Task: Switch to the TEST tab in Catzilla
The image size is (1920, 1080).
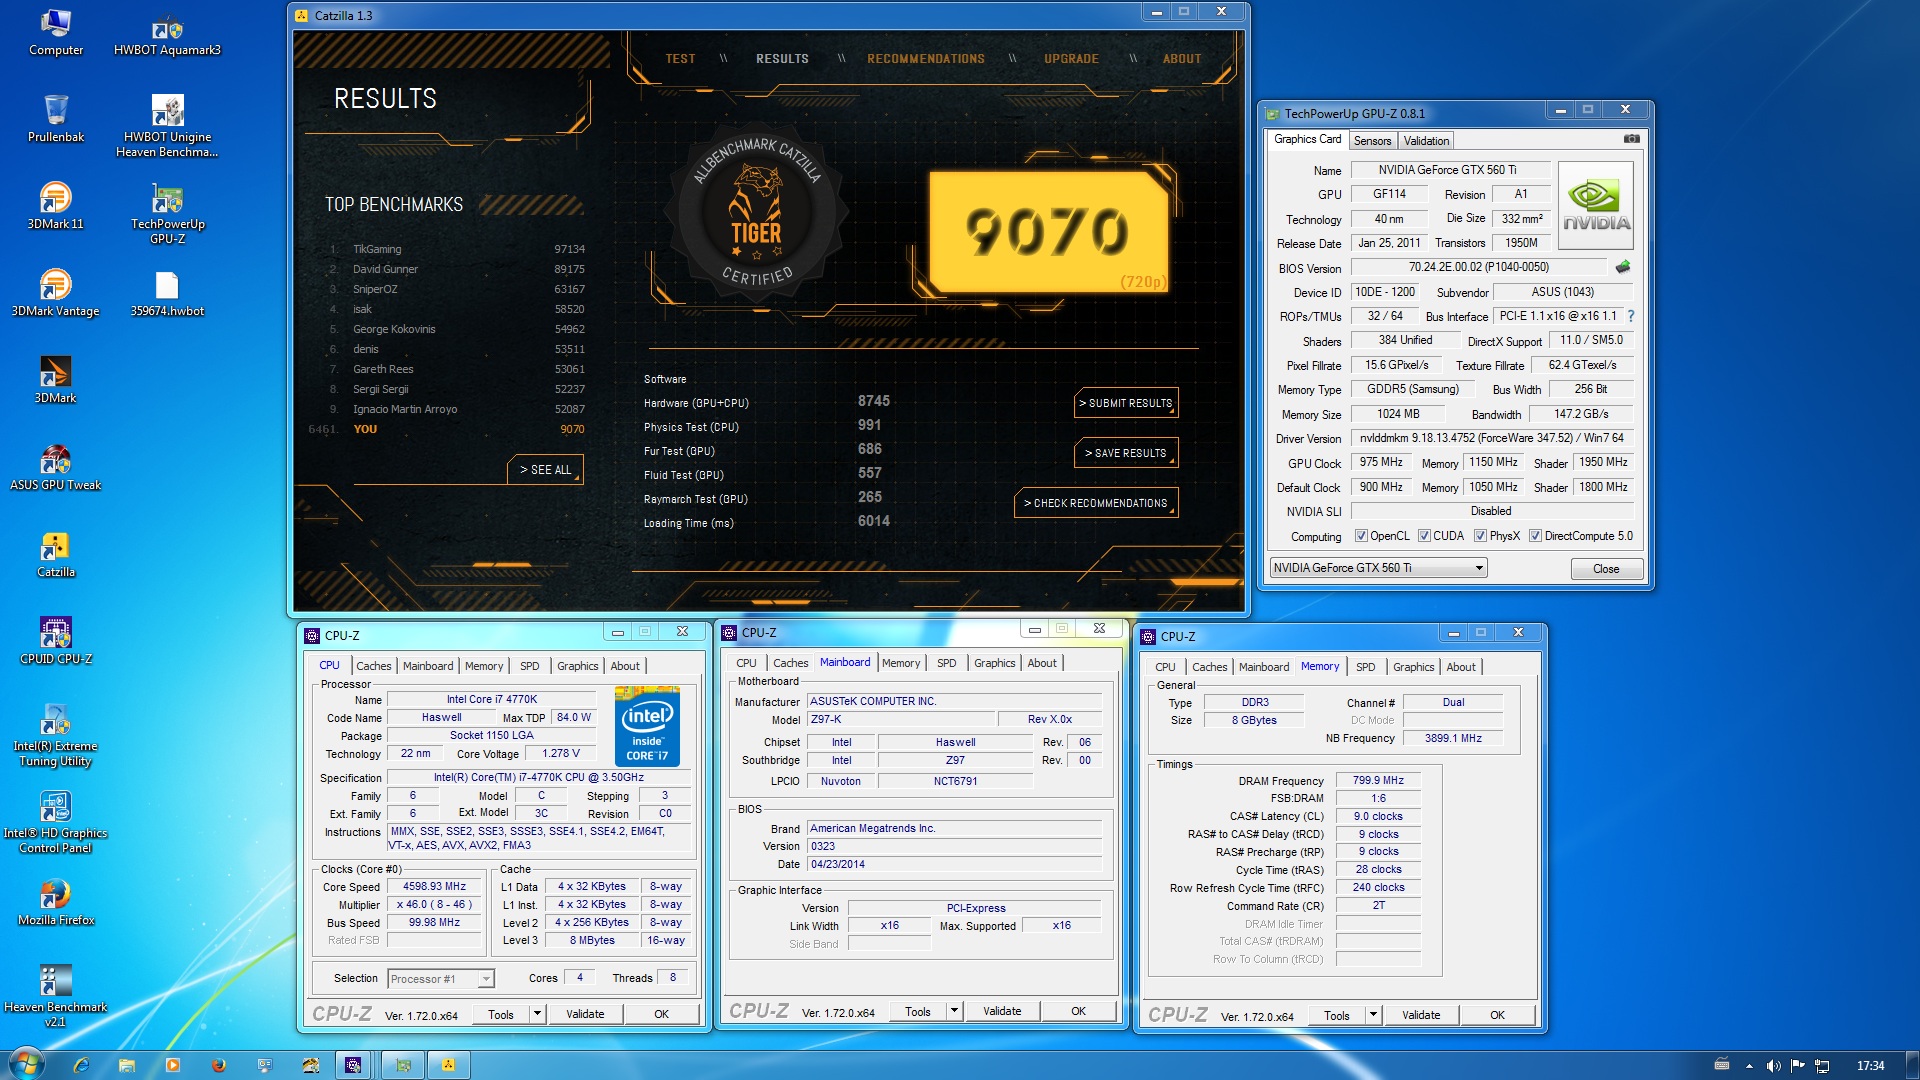Action: [680, 59]
